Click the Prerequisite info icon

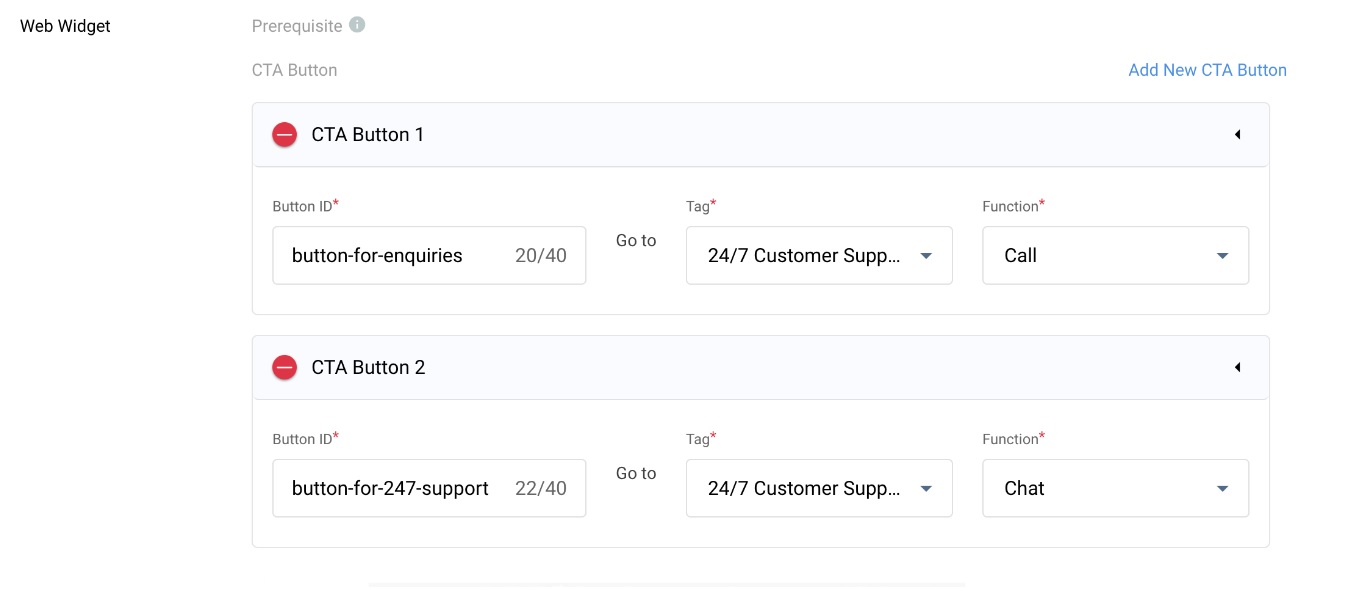pyautogui.click(x=357, y=25)
